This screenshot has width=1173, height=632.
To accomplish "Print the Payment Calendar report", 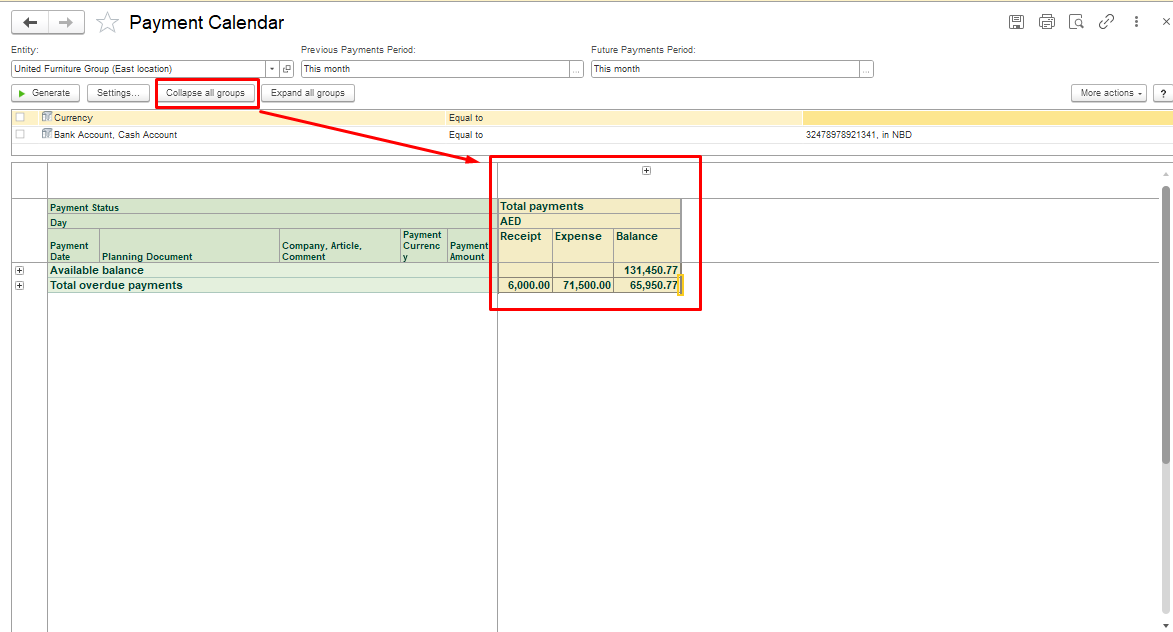I will pyautogui.click(x=1046, y=22).
